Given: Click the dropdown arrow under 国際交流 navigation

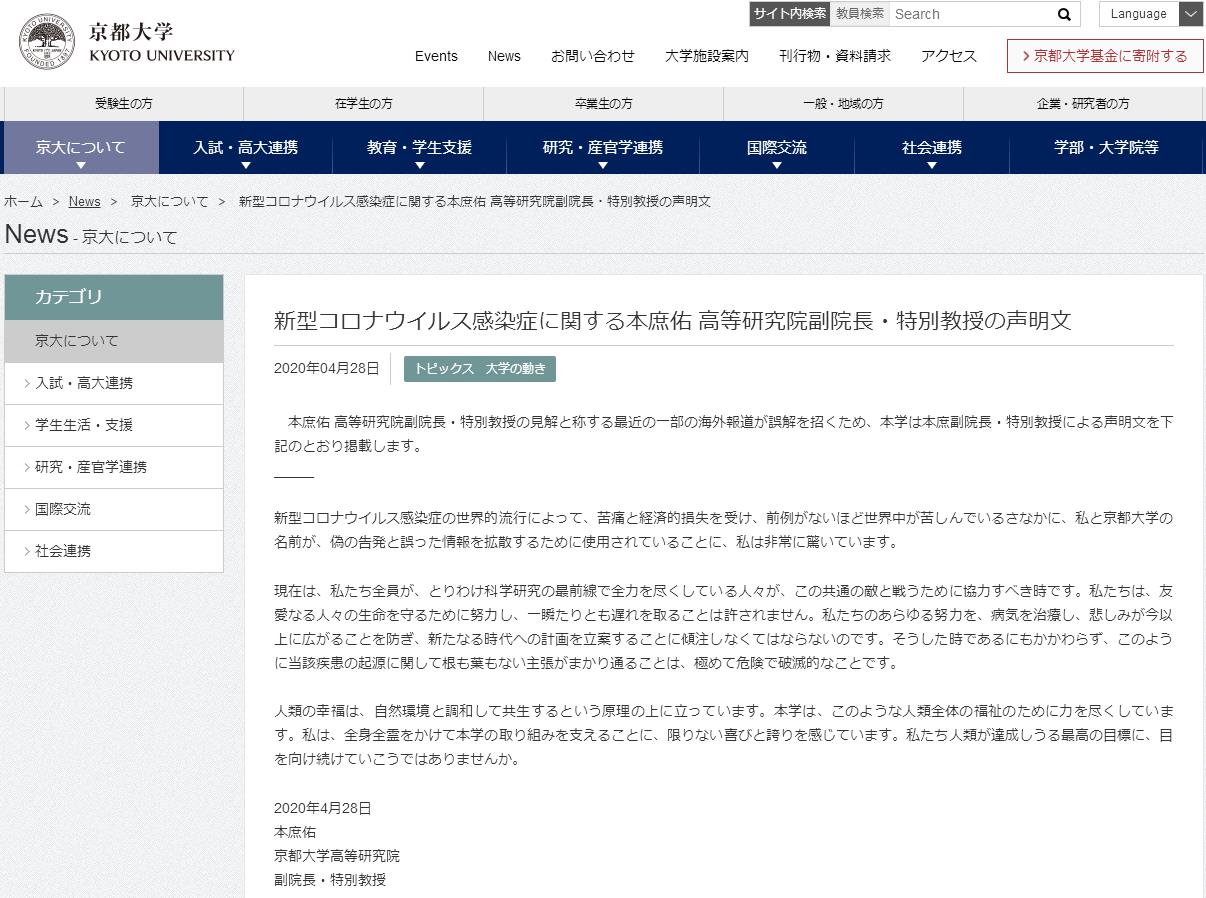Looking at the screenshot, I should point(777,164).
